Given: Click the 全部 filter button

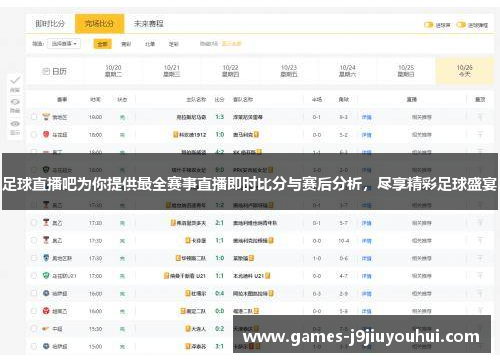Looking at the screenshot, I should click(102, 44).
